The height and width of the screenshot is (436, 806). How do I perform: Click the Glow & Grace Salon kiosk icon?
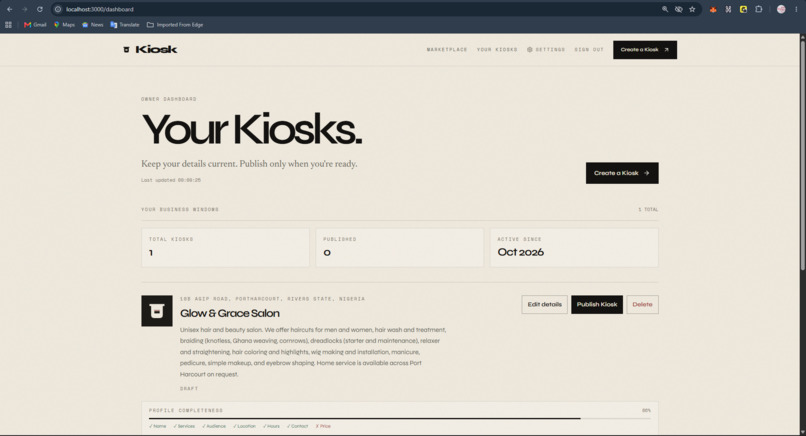click(157, 311)
